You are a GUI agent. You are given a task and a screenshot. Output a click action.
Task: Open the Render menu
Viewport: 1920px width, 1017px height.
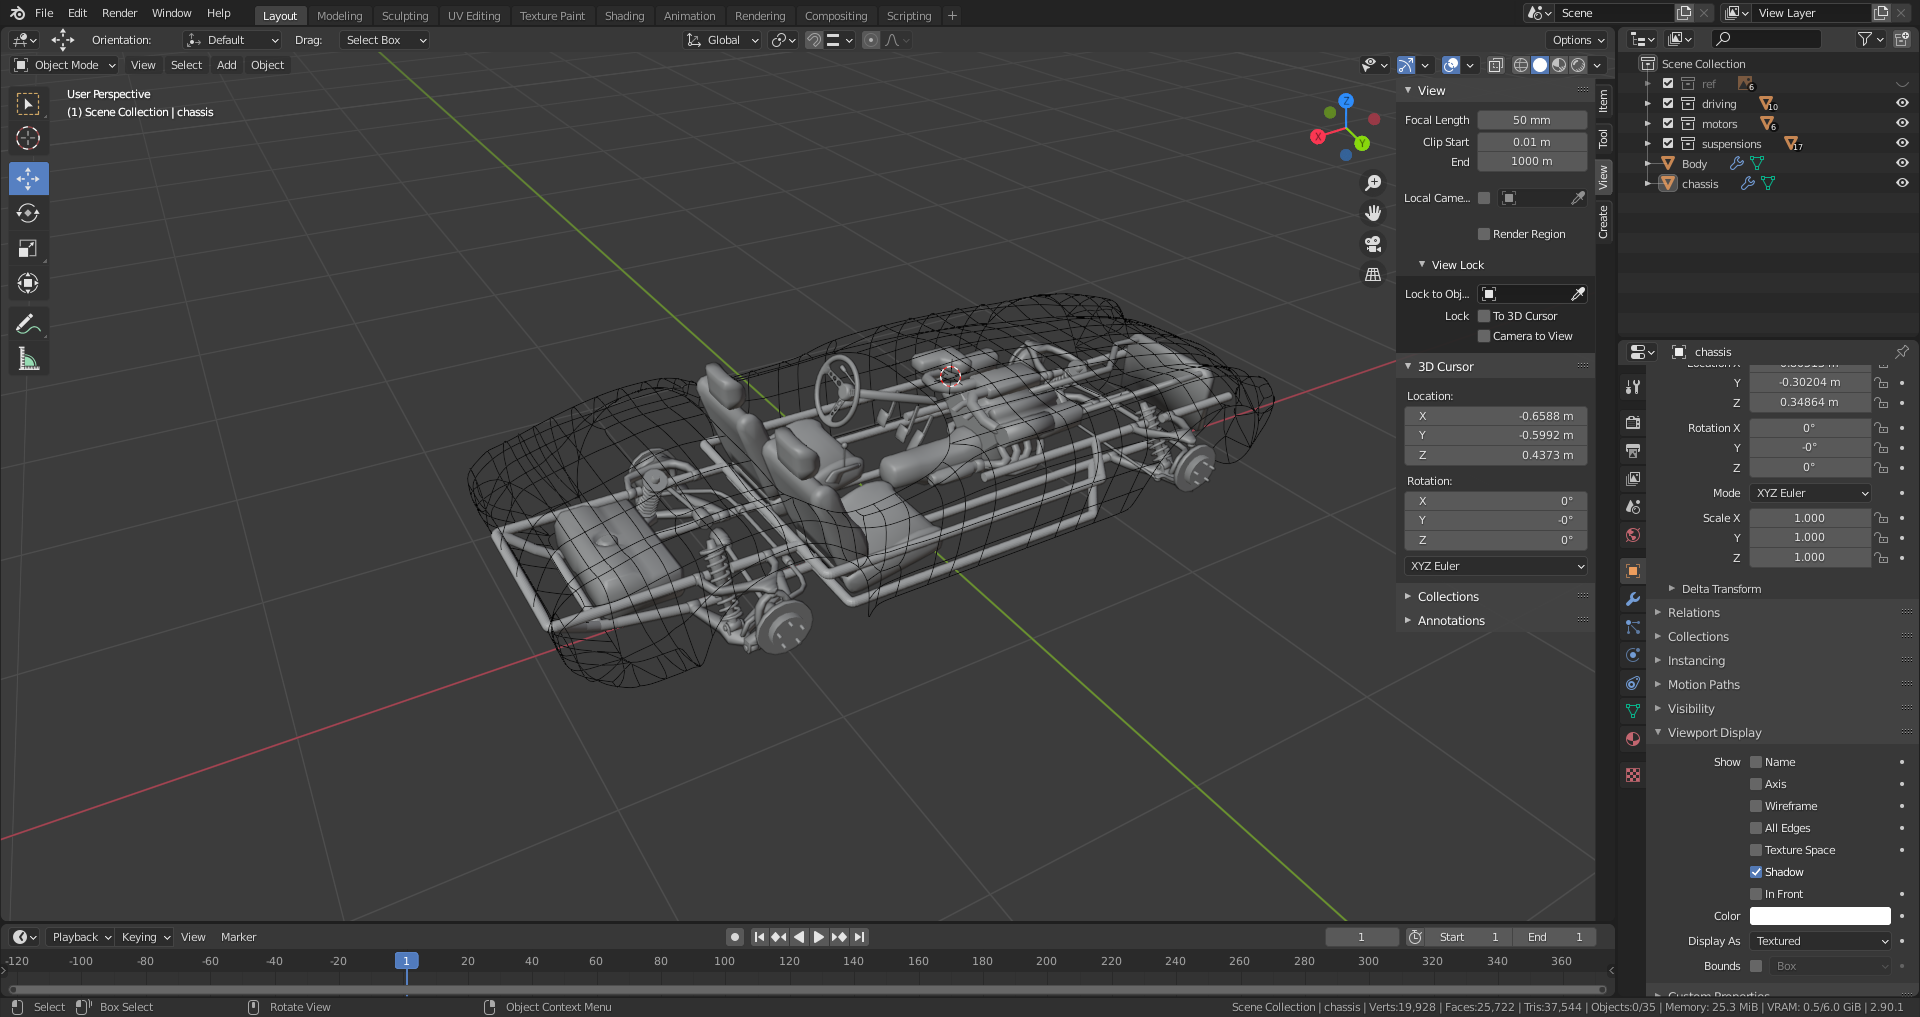click(119, 13)
